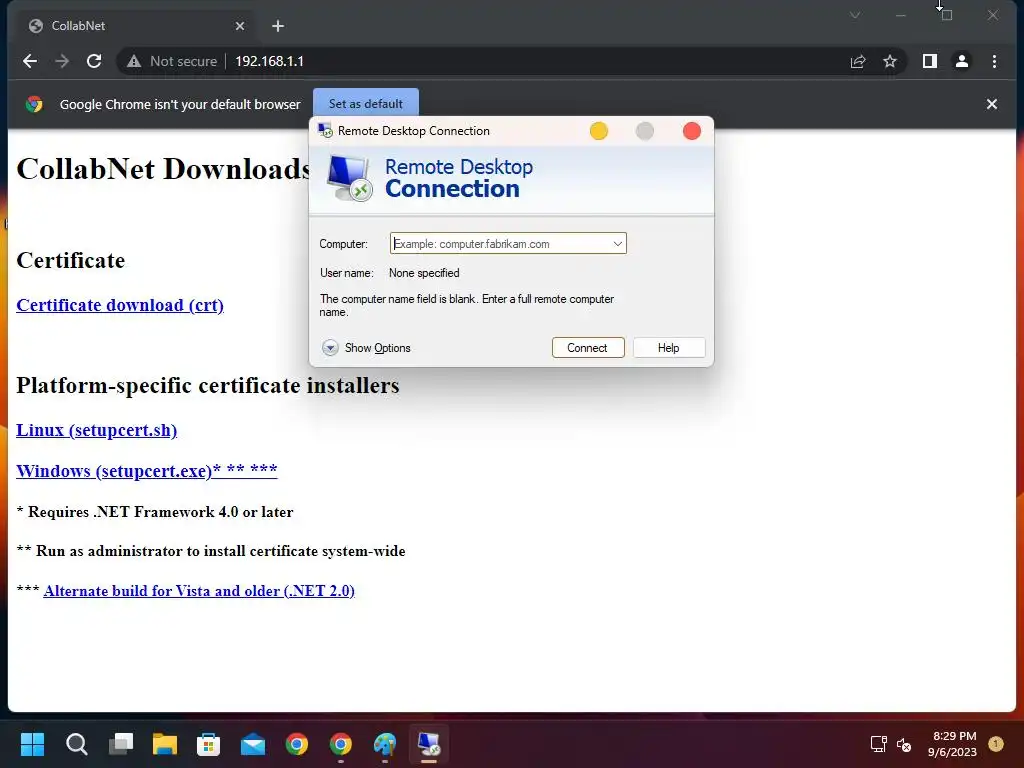Image resolution: width=1024 pixels, height=768 pixels.
Task: Click the Help button
Action: point(669,348)
